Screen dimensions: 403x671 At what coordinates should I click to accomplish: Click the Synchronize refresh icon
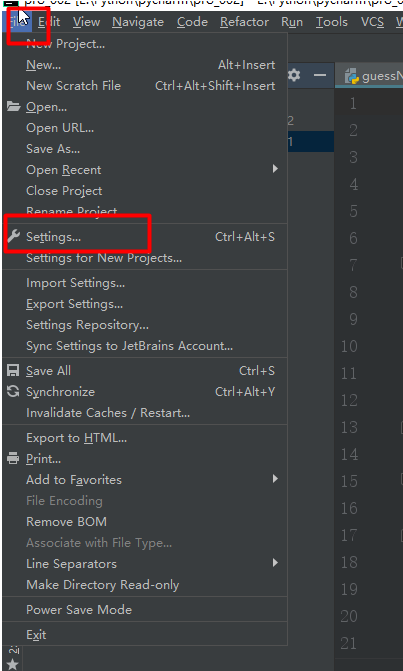(13, 391)
